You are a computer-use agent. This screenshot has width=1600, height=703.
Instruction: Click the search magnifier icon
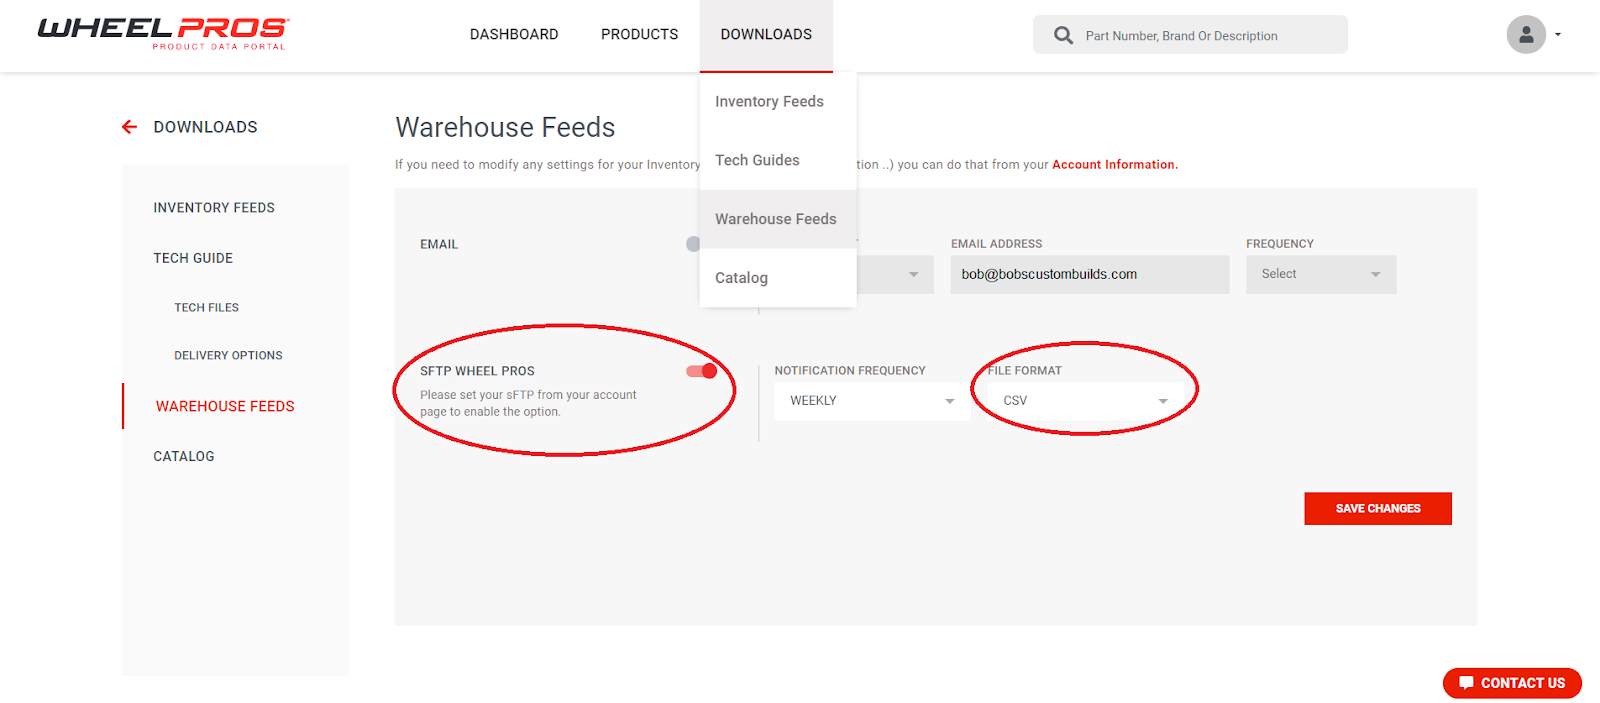tap(1063, 36)
